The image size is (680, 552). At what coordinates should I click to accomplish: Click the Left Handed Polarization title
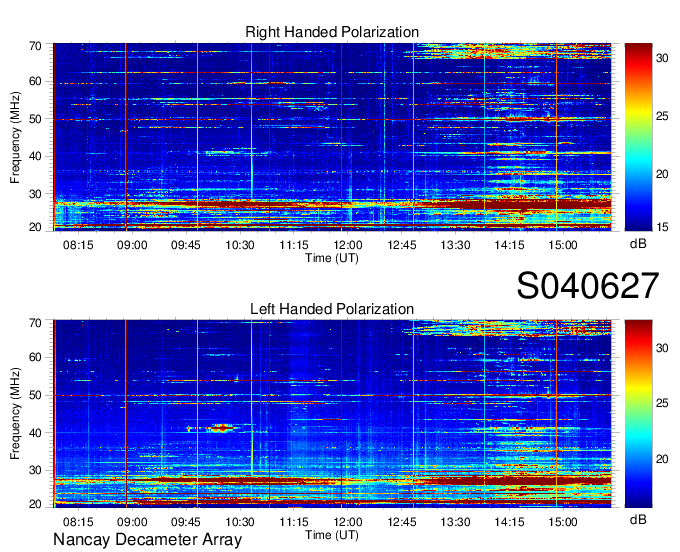[332, 309]
